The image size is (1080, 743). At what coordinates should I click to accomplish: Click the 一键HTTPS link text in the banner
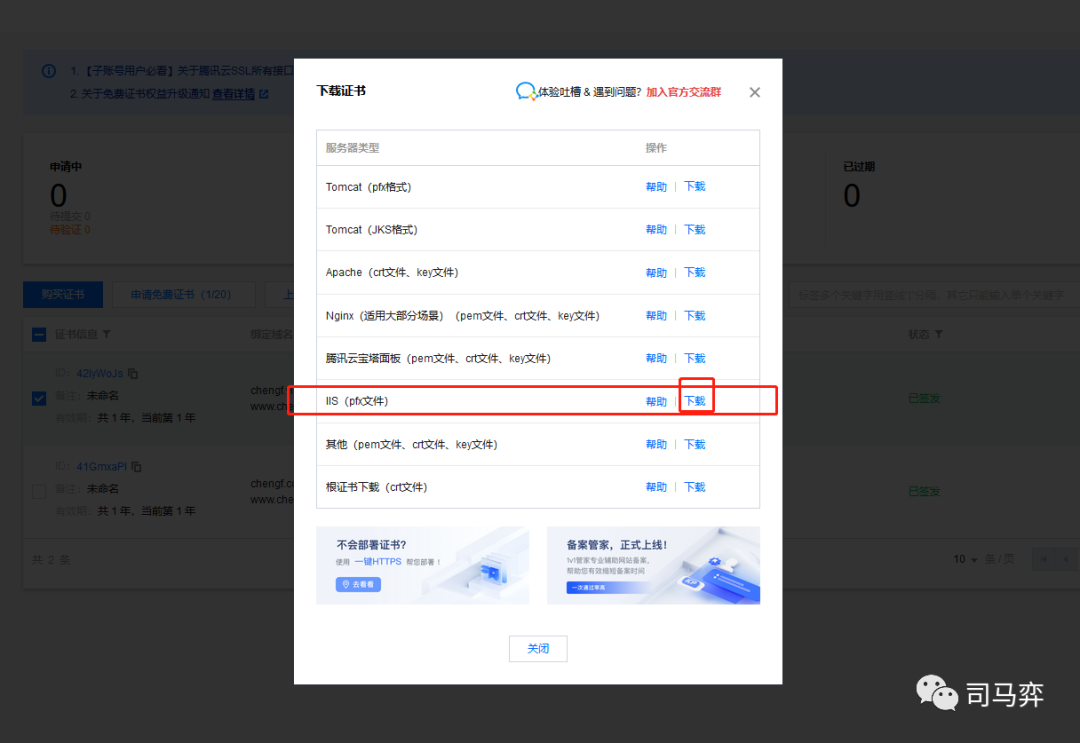(x=378, y=561)
